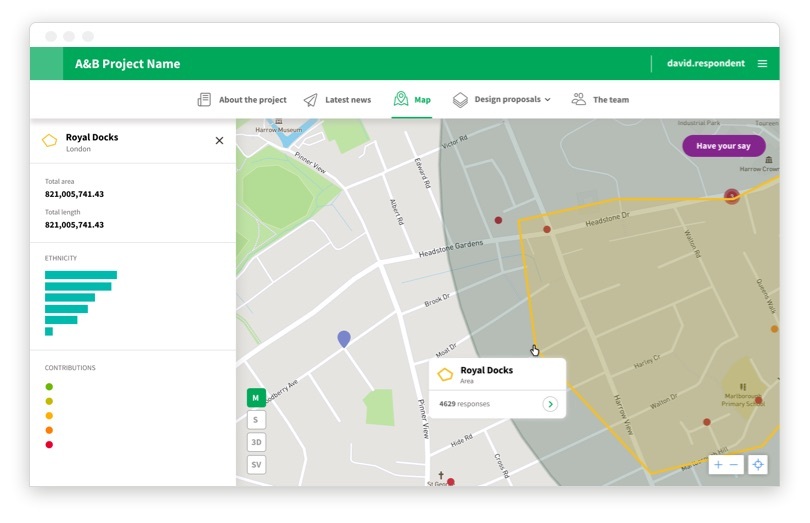Click the shortest ethnicity bar
Image resolution: width=810 pixels, height=523 pixels.
click(x=49, y=331)
